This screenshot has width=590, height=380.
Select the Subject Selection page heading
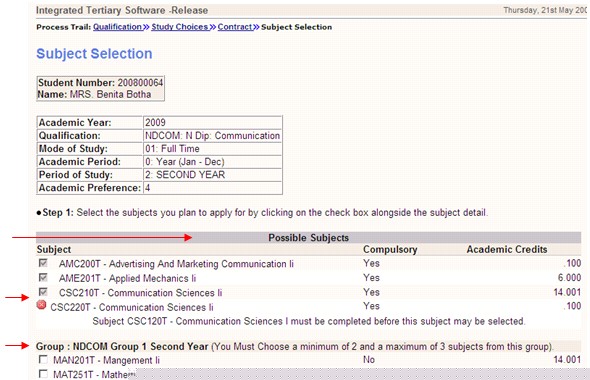pos(94,53)
